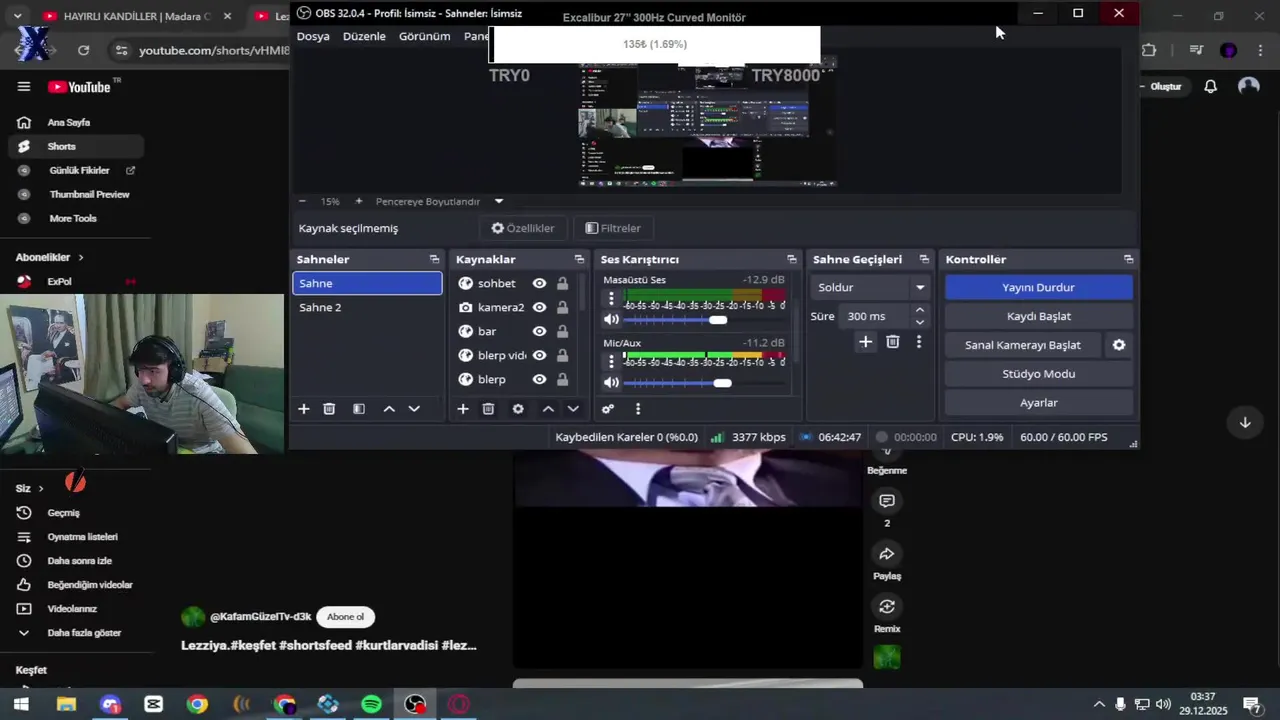
Task: Open Görünüm menu in OBS
Action: (425, 36)
